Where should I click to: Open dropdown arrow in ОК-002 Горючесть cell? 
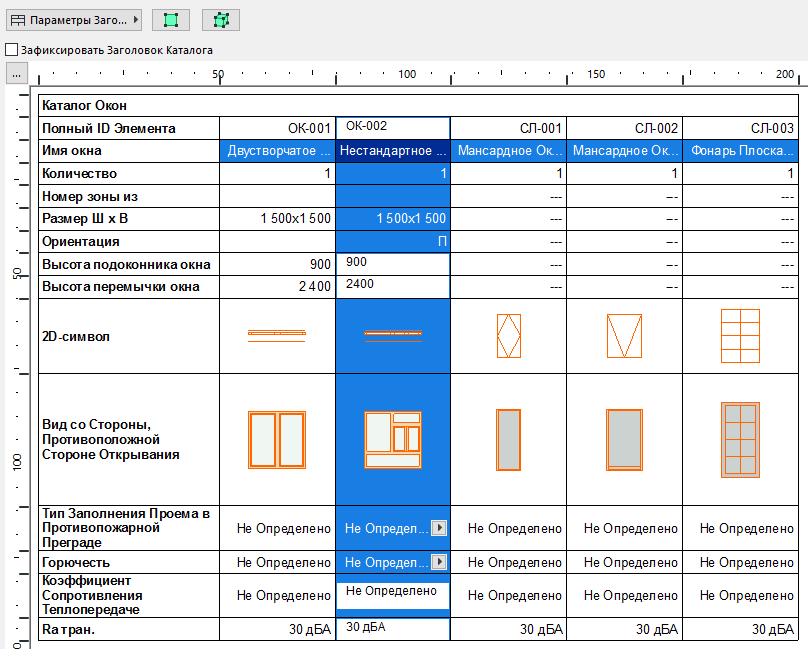(438, 562)
